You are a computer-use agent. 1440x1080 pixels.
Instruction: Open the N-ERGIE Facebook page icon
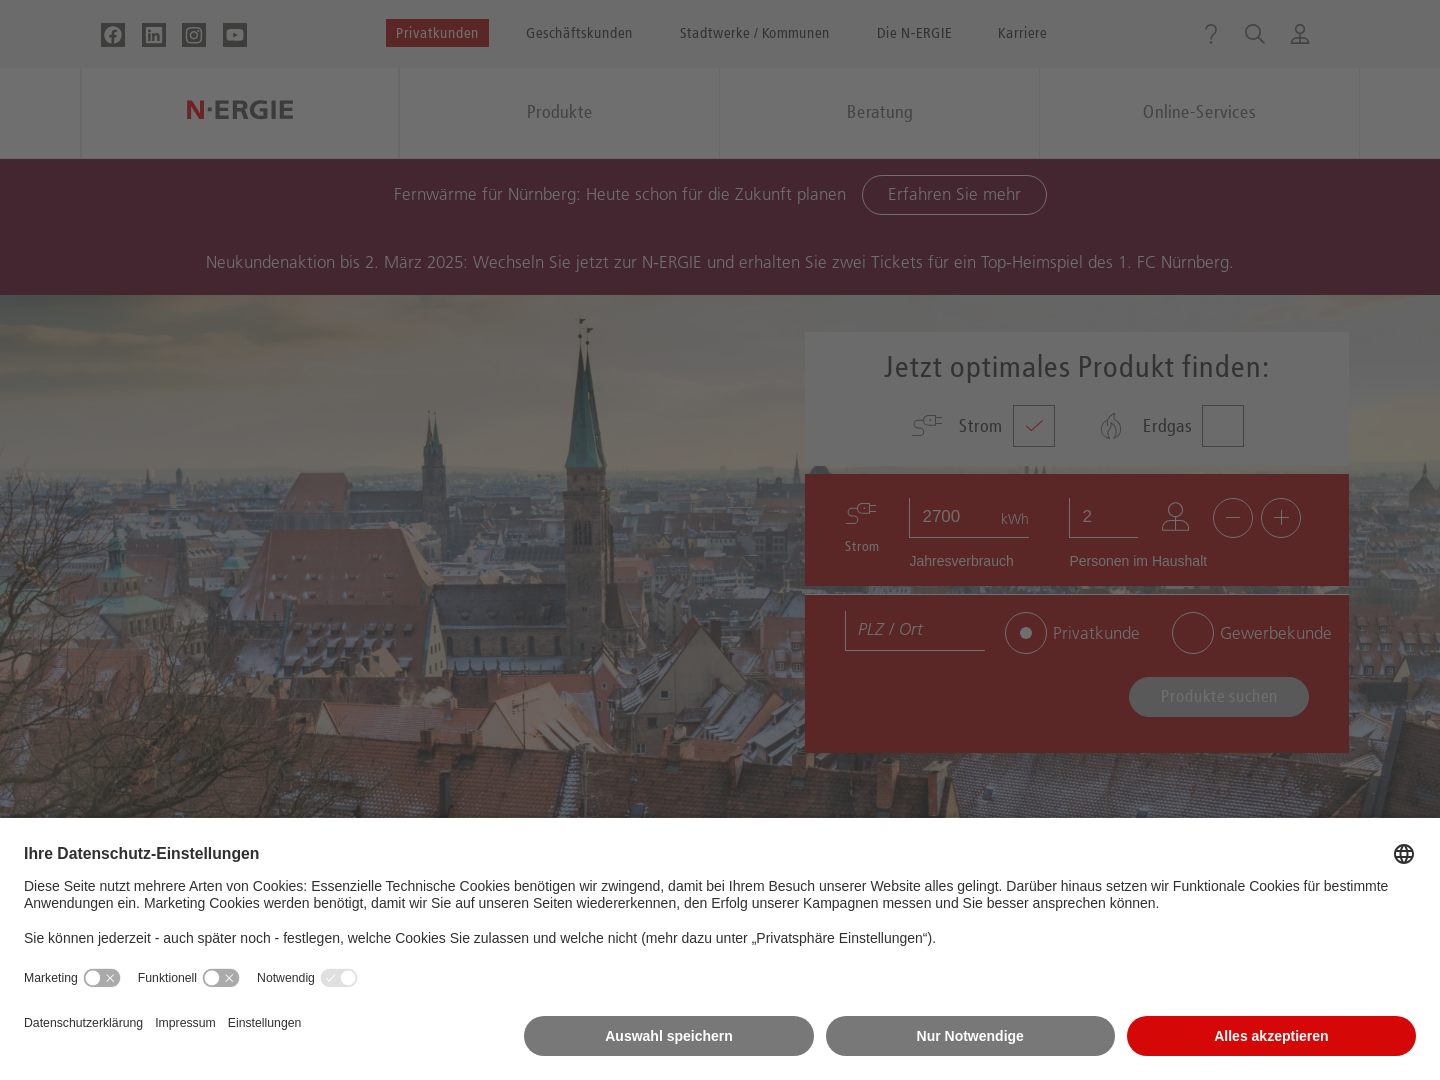click(x=113, y=35)
